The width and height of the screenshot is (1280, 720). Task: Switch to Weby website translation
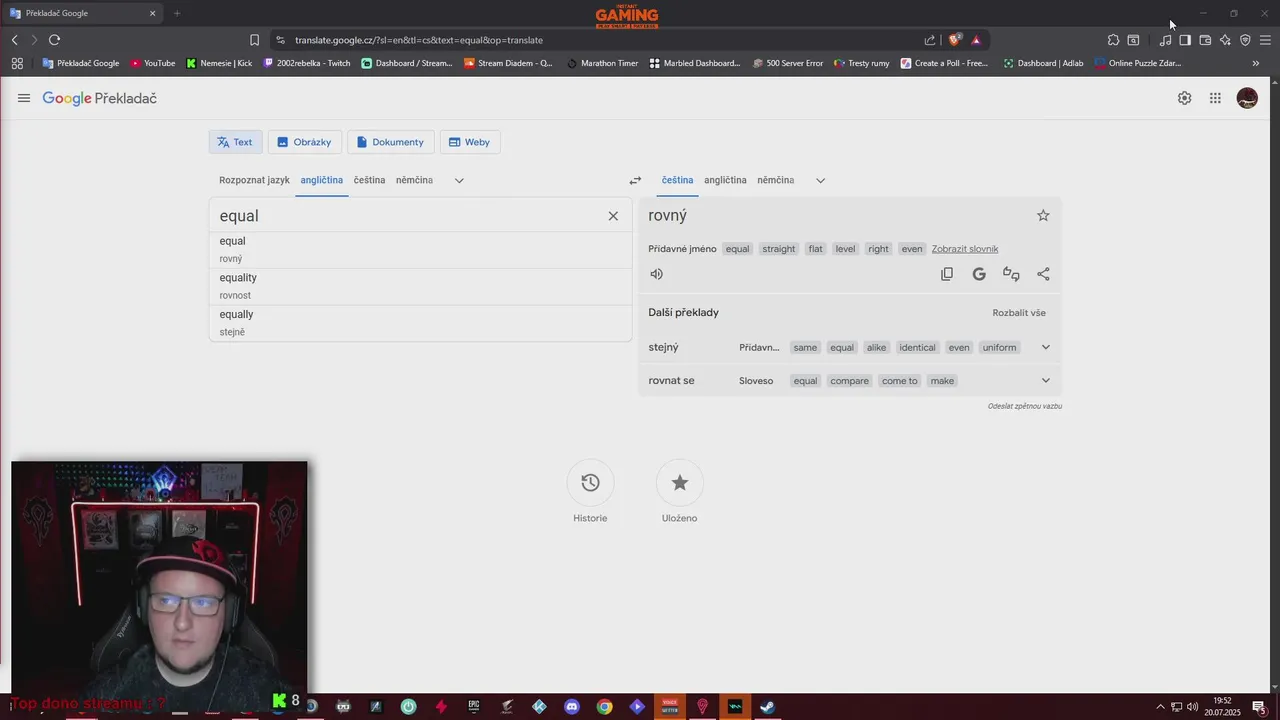469,142
